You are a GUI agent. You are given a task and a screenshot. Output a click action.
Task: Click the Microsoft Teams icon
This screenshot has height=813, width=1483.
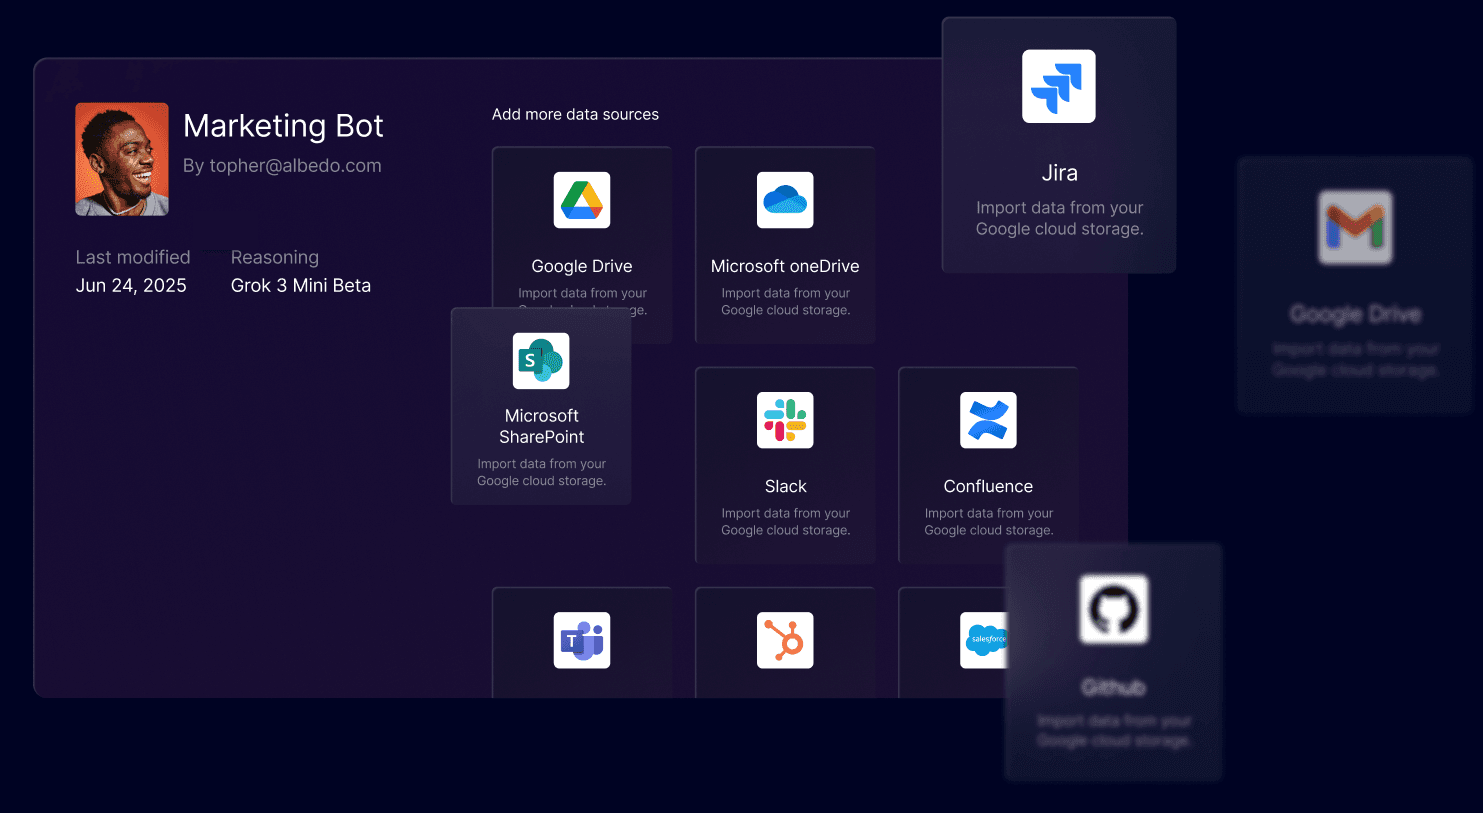pos(582,640)
